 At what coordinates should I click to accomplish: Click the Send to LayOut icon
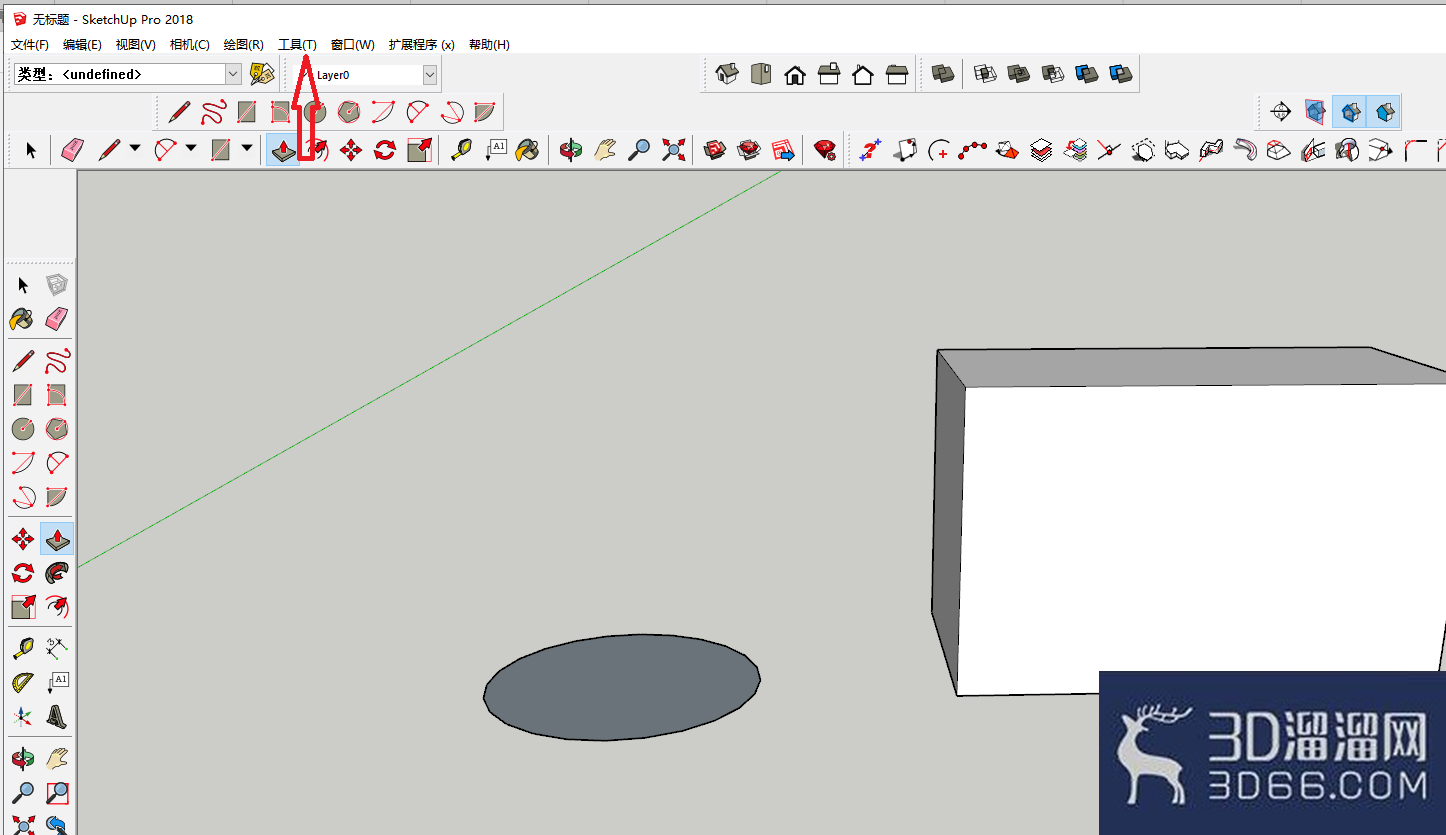point(783,150)
